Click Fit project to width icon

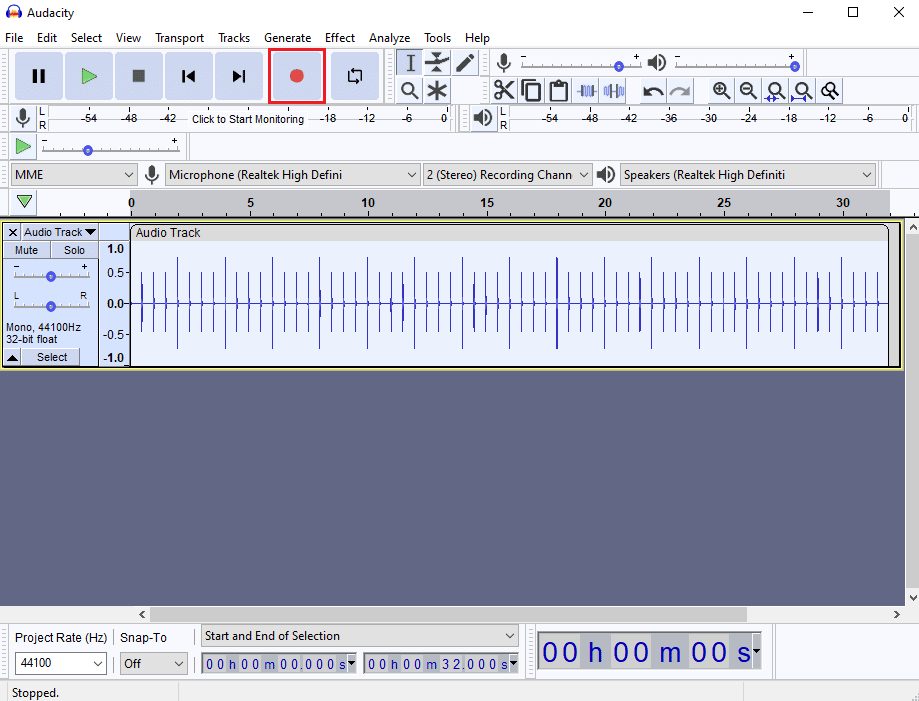[802, 91]
